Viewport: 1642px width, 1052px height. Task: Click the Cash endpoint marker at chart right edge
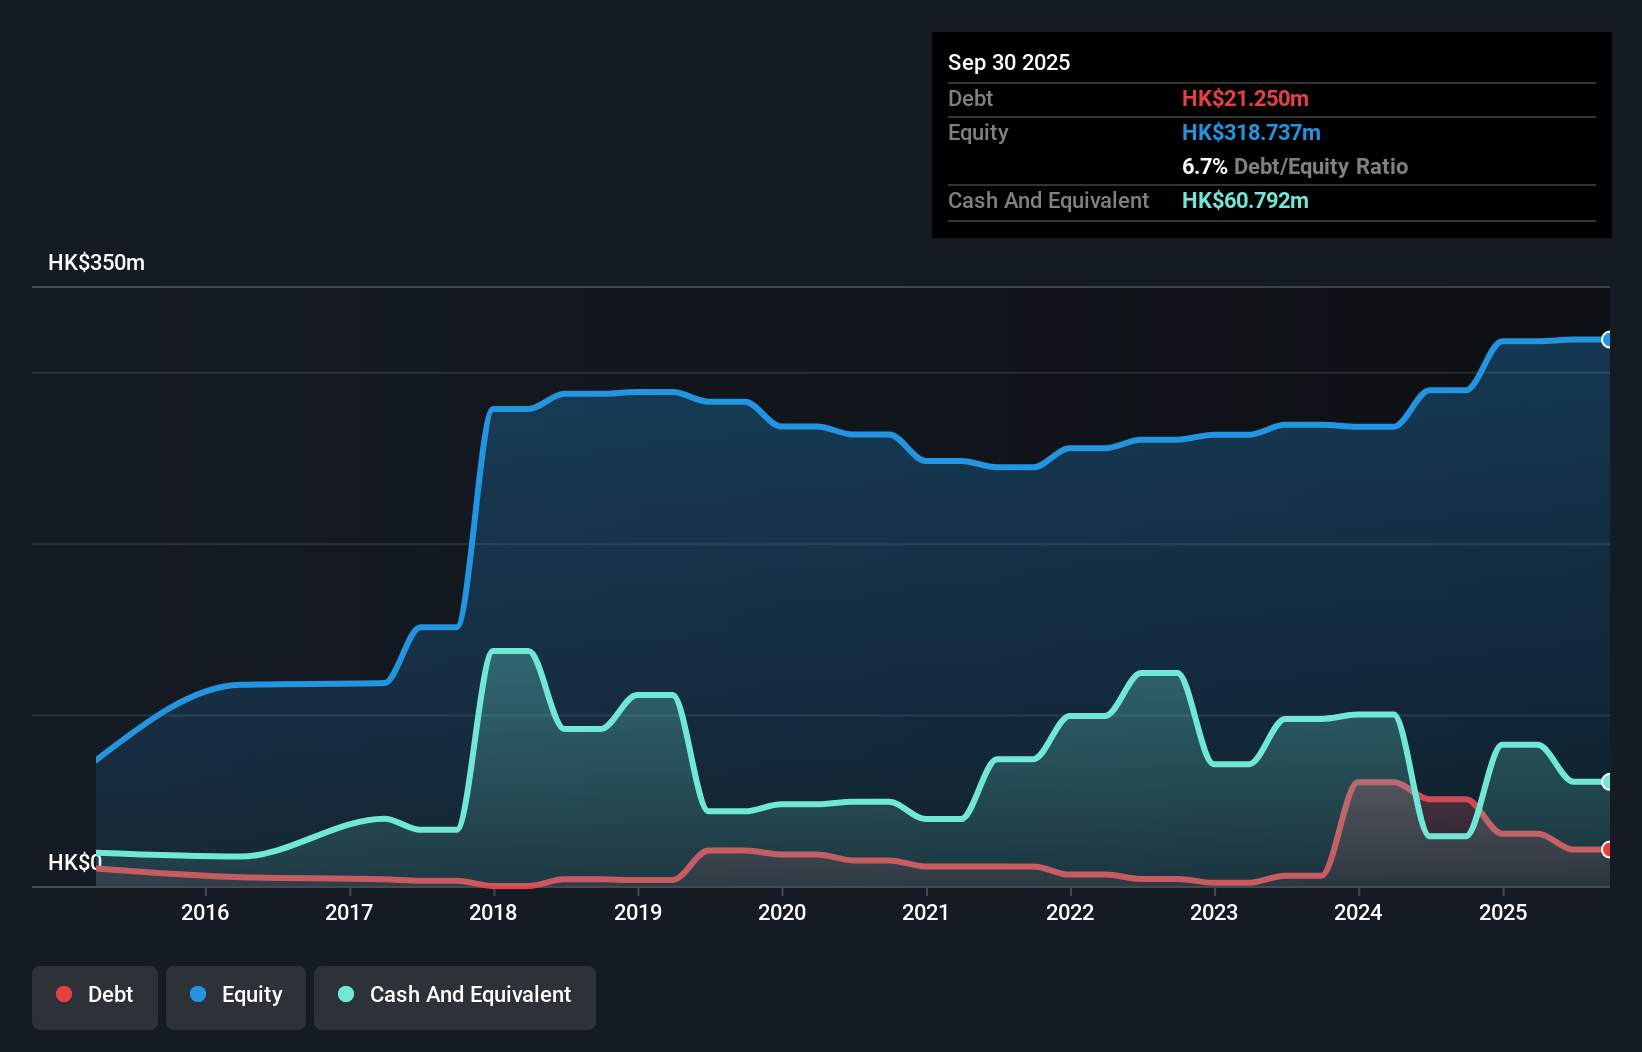pos(1608,782)
